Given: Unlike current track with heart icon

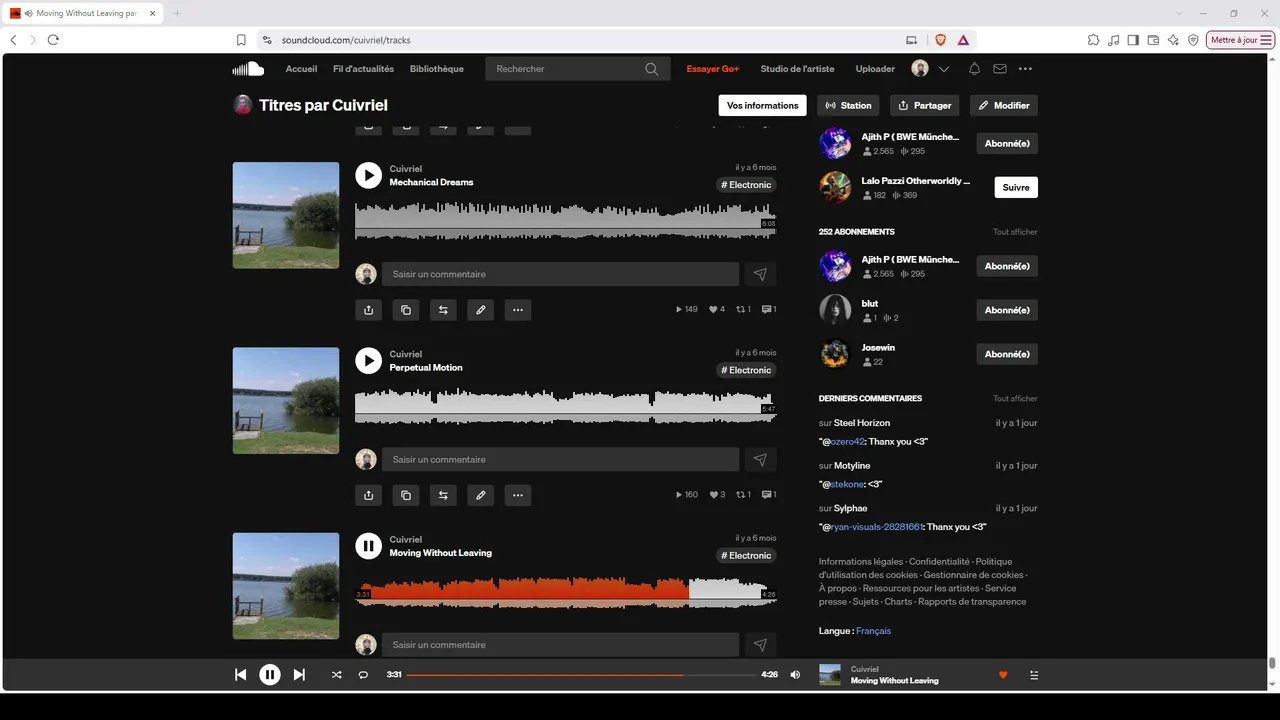Looking at the screenshot, I should (1003, 675).
